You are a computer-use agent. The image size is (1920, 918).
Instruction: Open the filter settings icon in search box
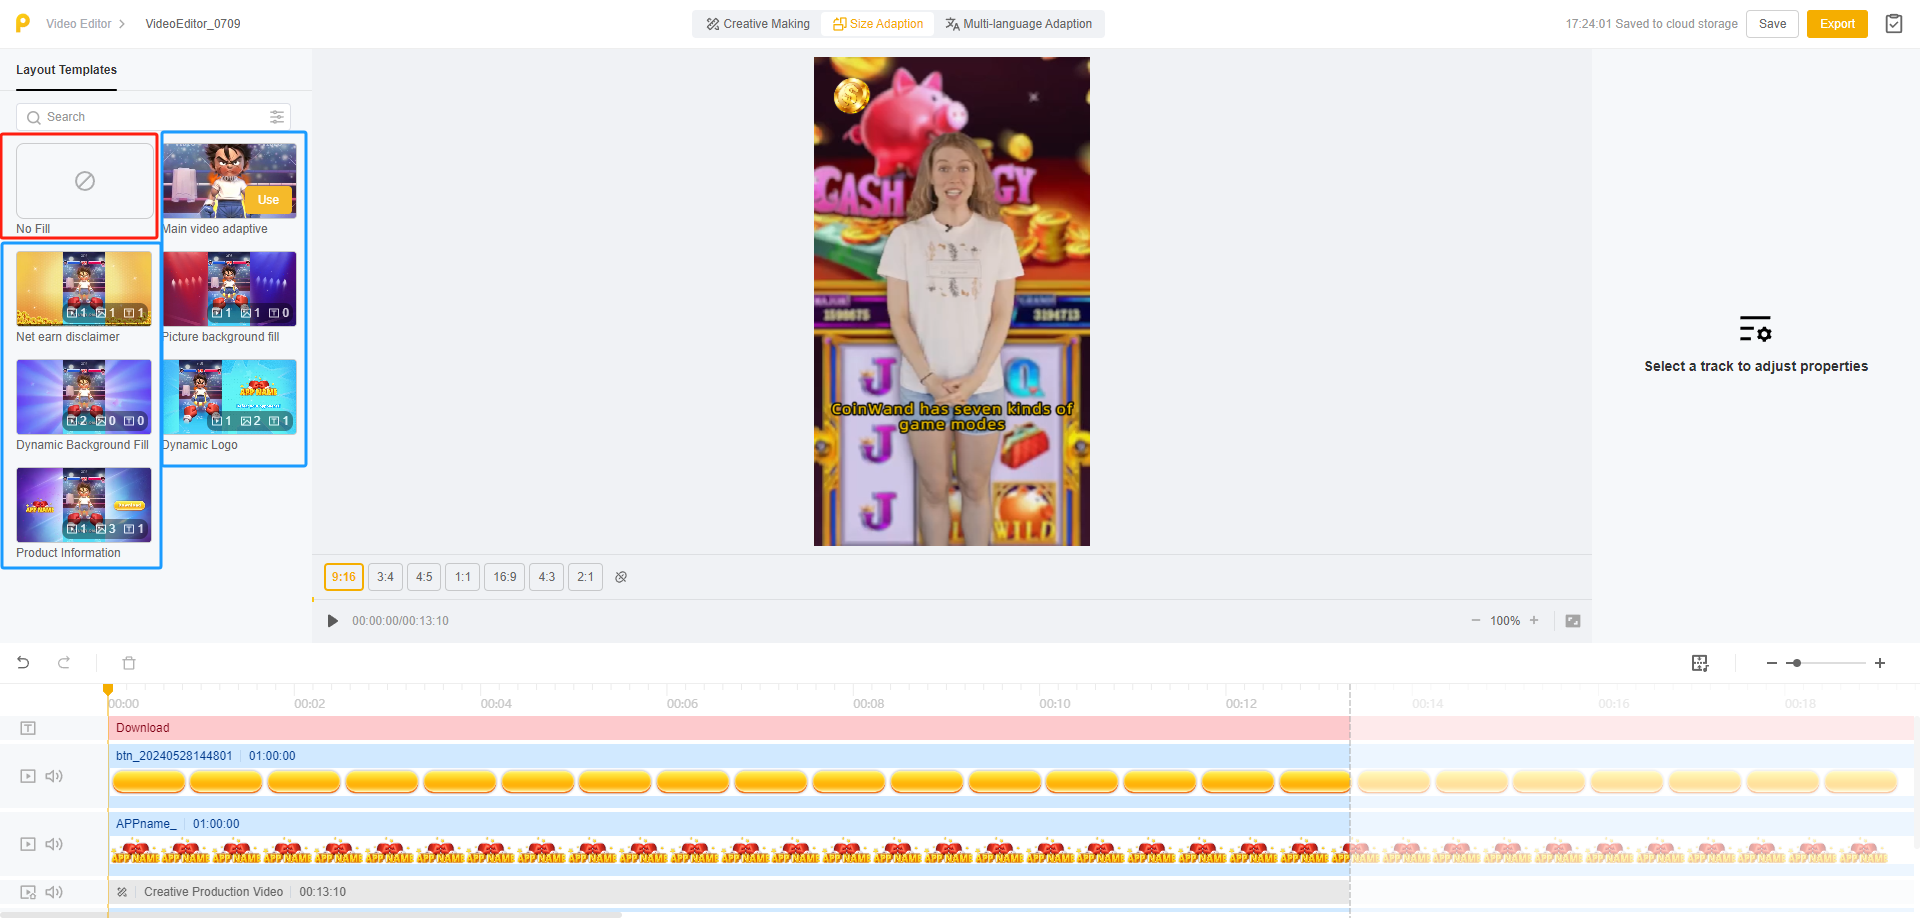(x=277, y=117)
